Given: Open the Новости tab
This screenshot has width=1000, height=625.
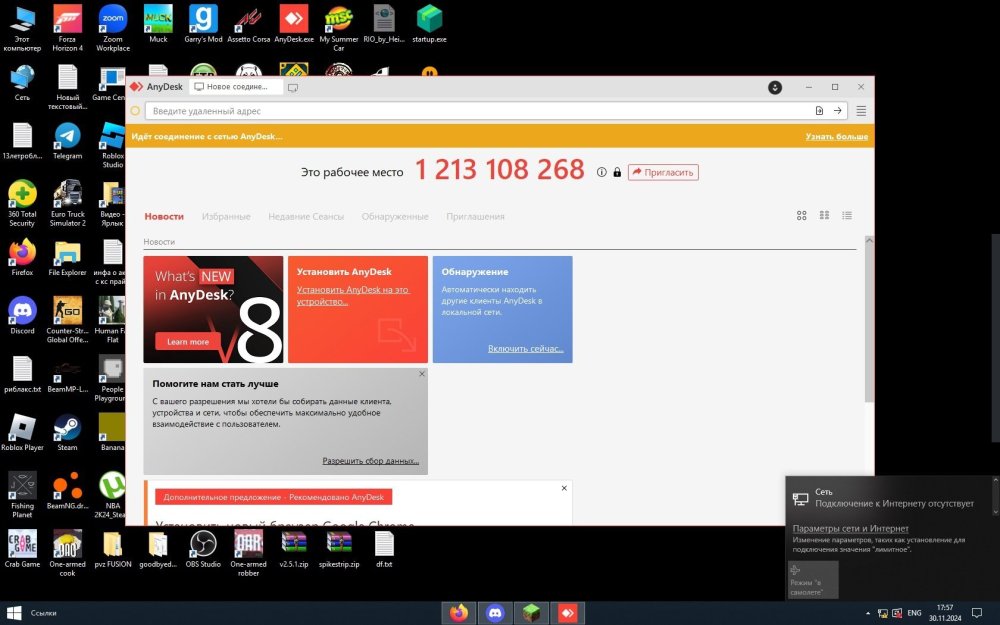Looking at the screenshot, I should point(164,216).
